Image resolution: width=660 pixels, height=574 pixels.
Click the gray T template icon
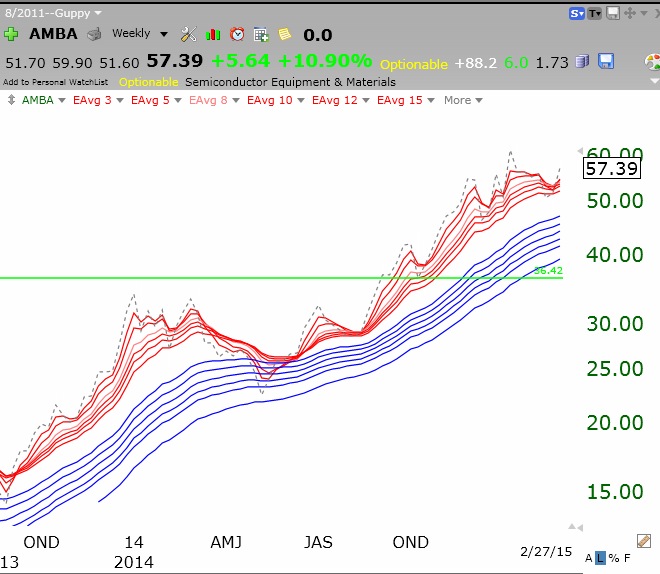[x=594, y=13]
